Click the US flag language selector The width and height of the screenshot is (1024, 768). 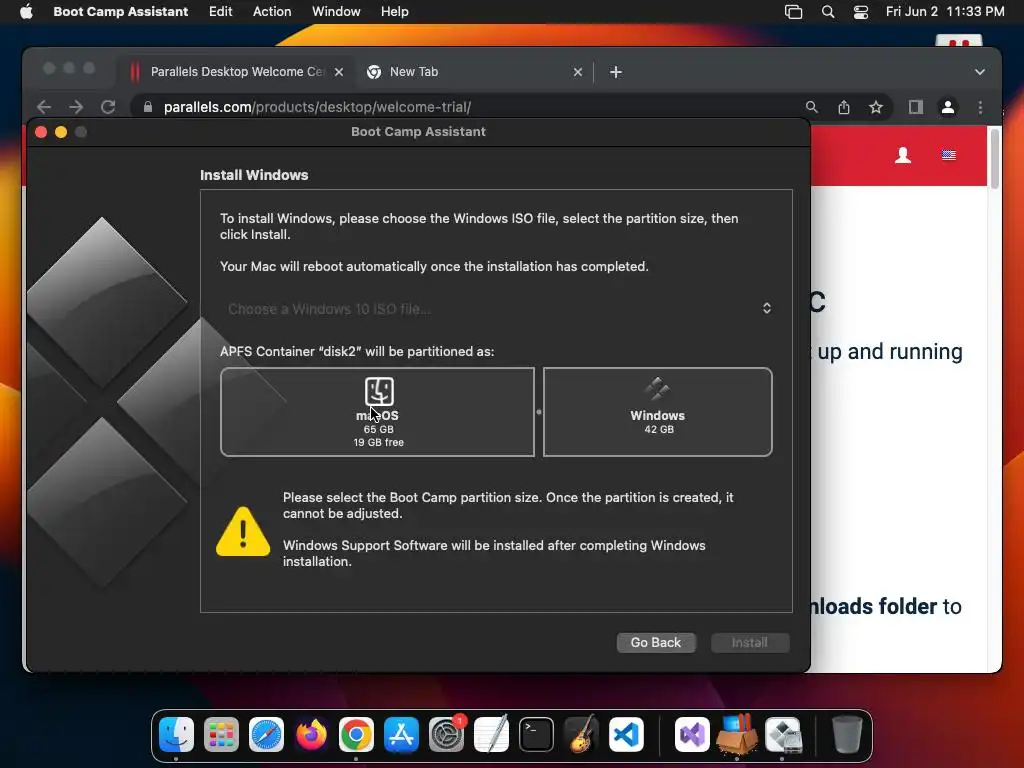pyautogui.click(x=948, y=155)
